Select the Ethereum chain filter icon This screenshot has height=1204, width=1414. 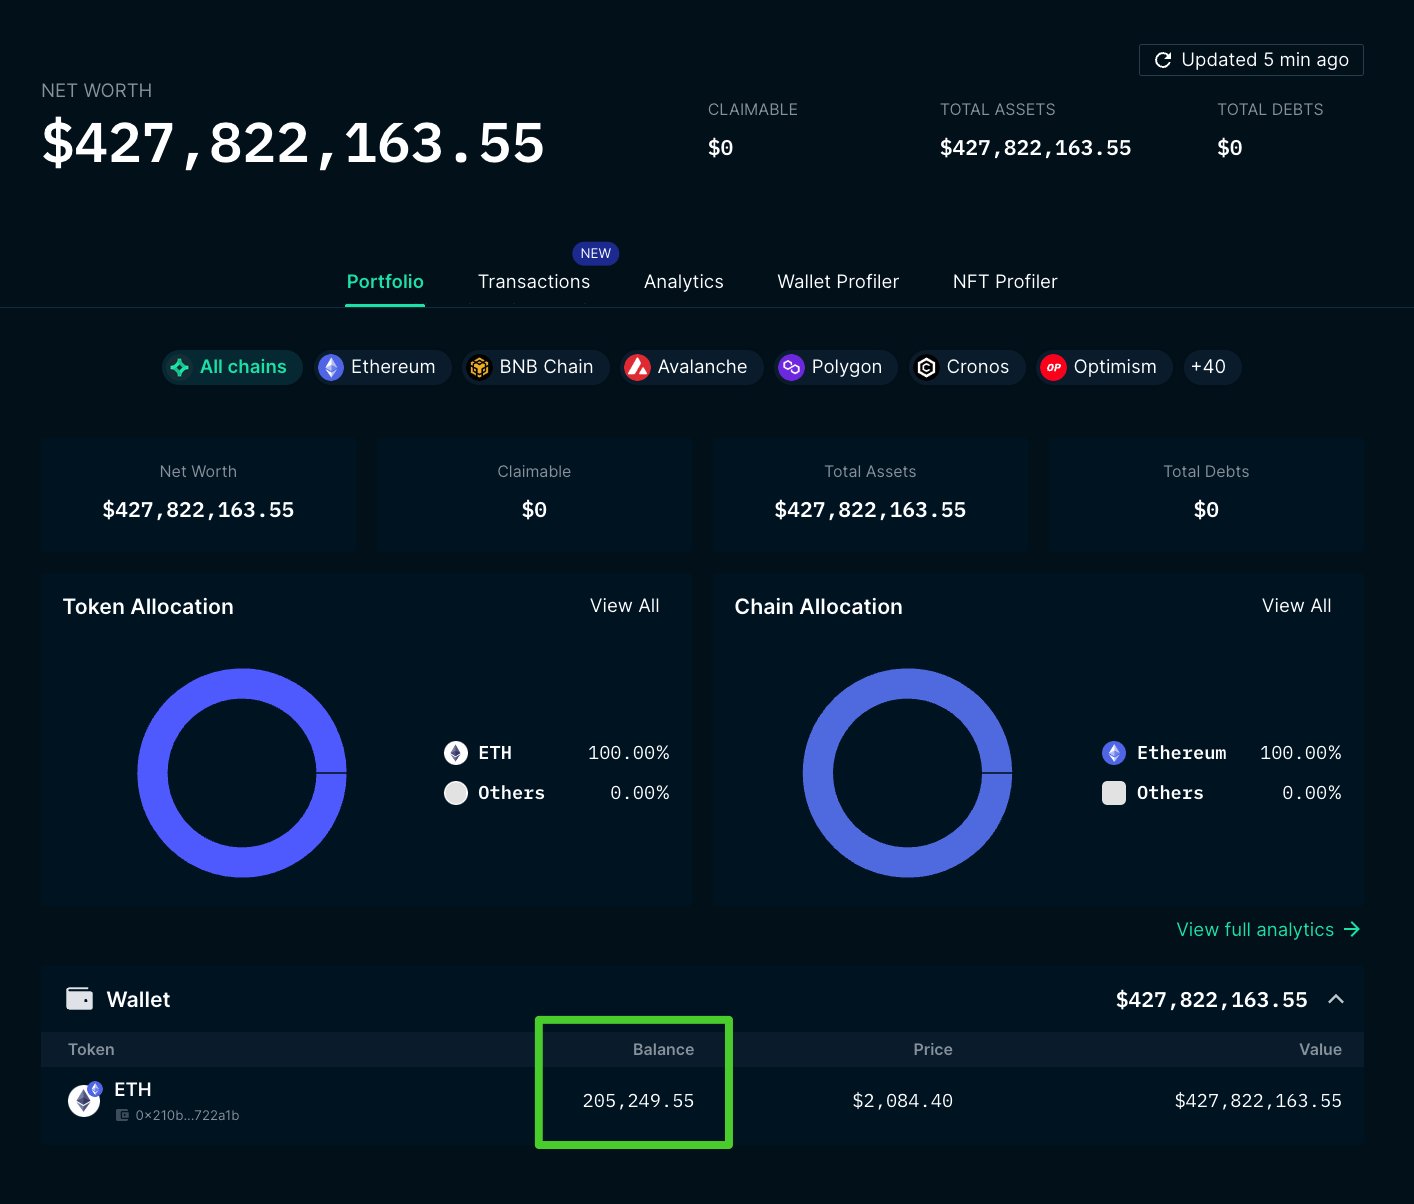[330, 367]
